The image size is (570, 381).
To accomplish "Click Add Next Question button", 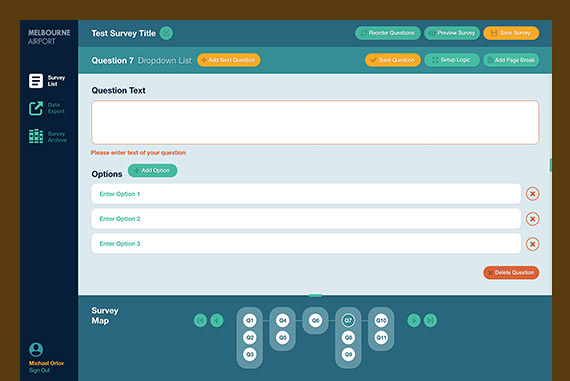I will click(x=229, y=60).
